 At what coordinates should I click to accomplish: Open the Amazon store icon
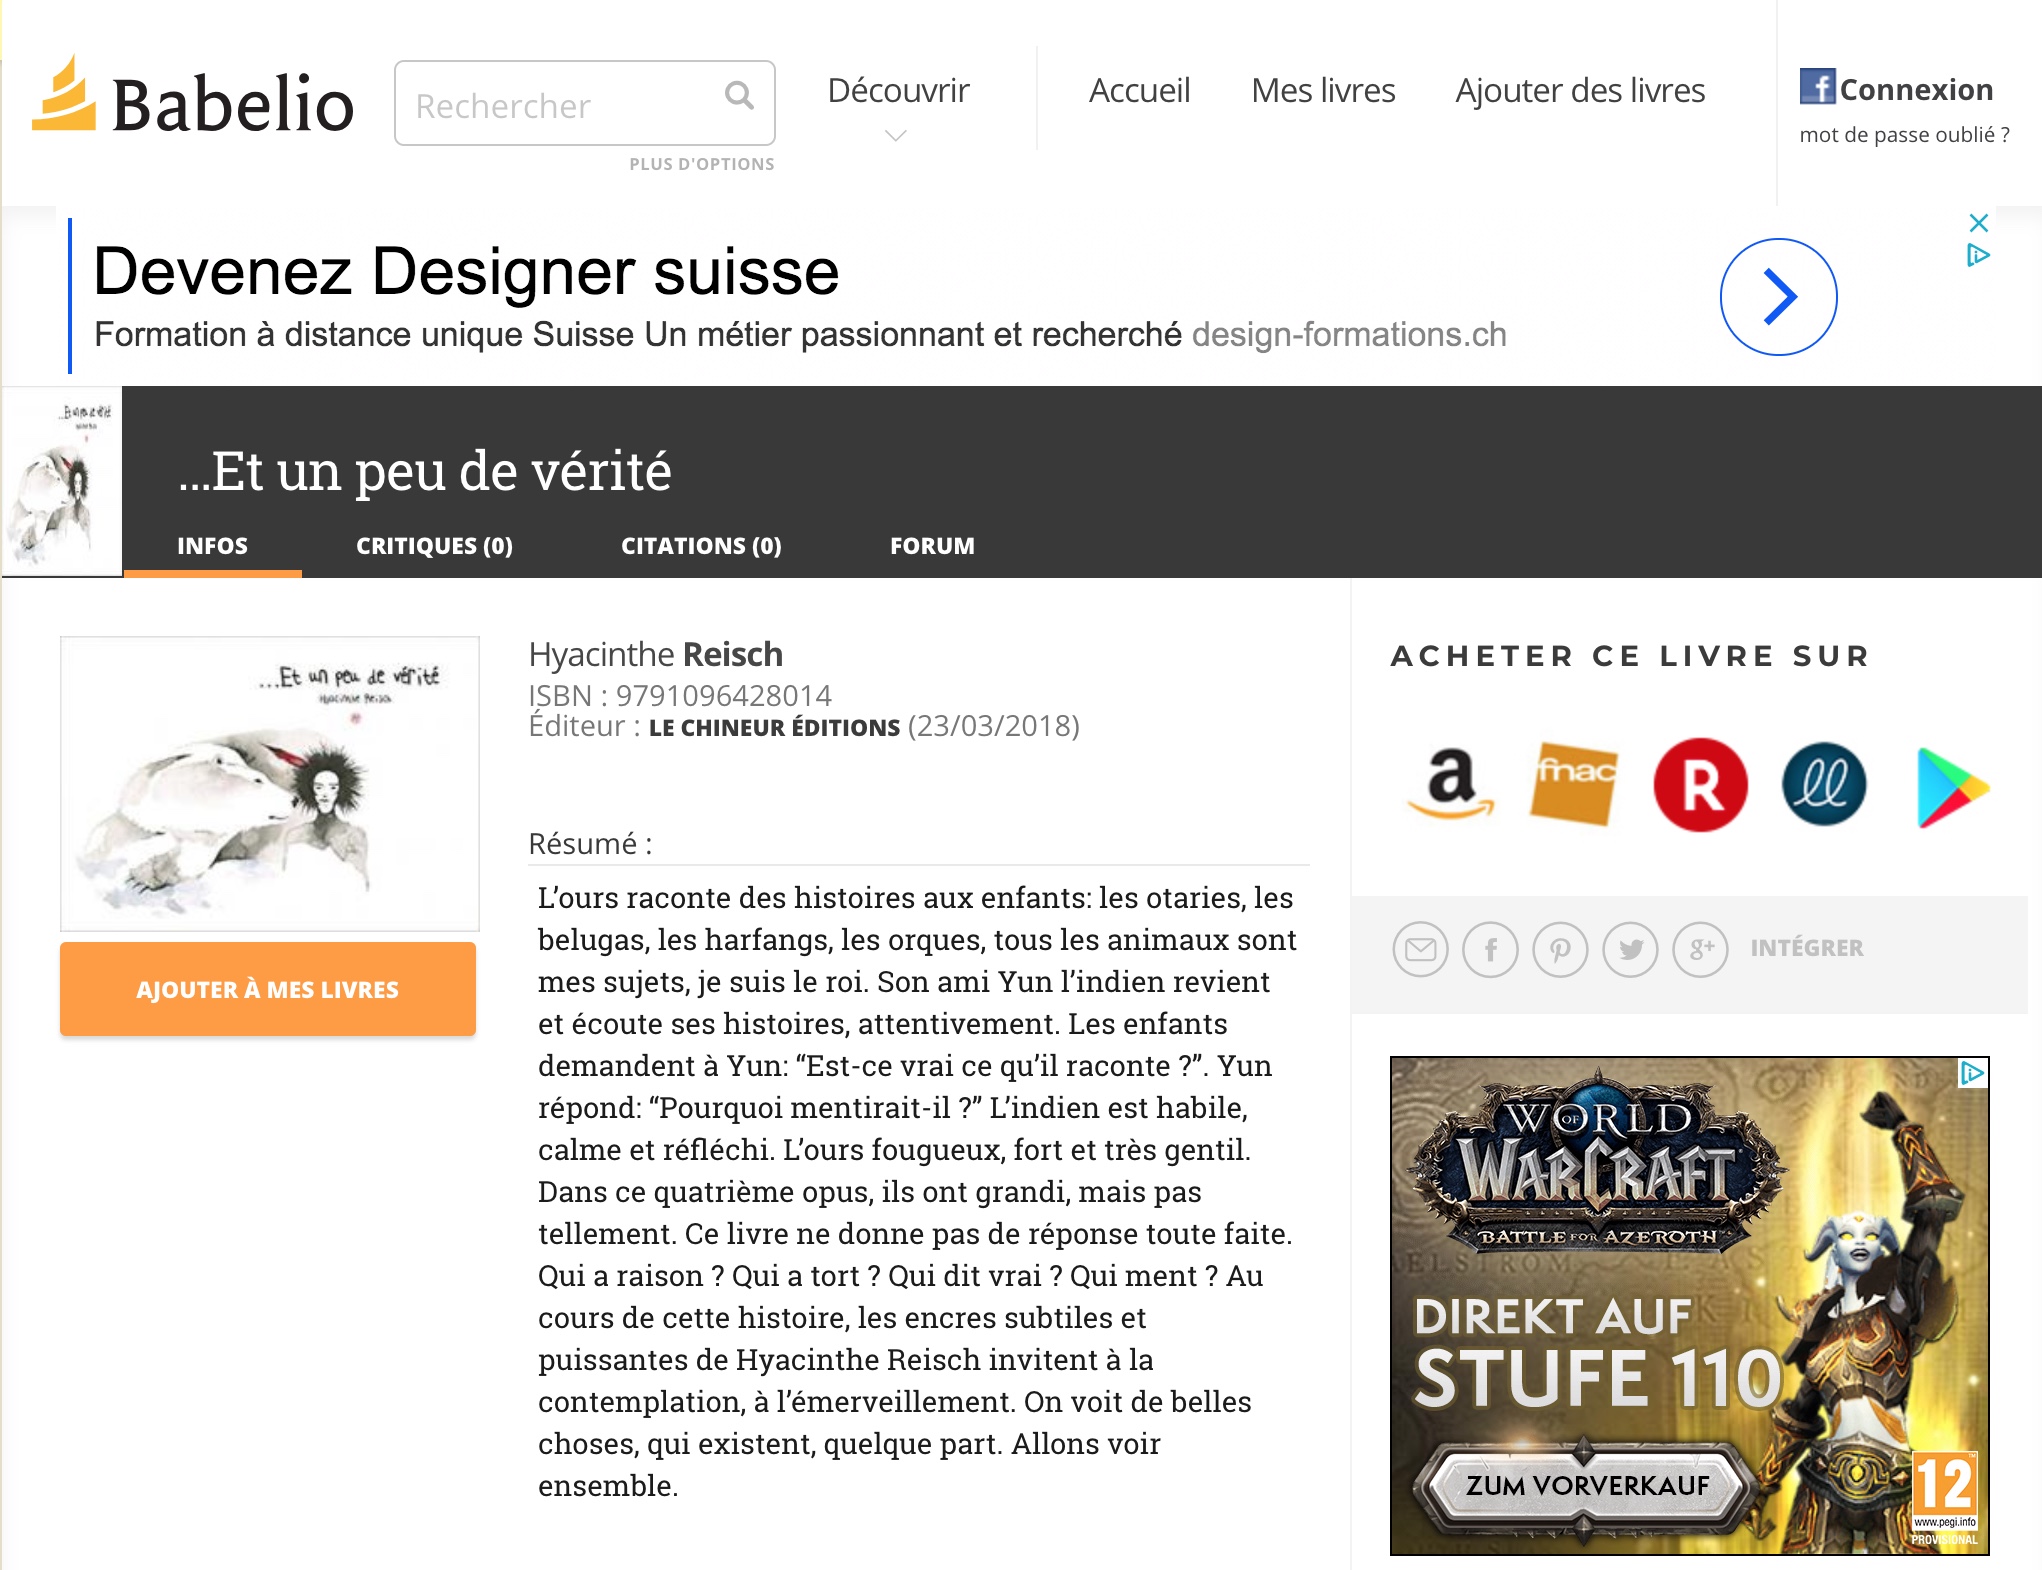coord(1451,785)
